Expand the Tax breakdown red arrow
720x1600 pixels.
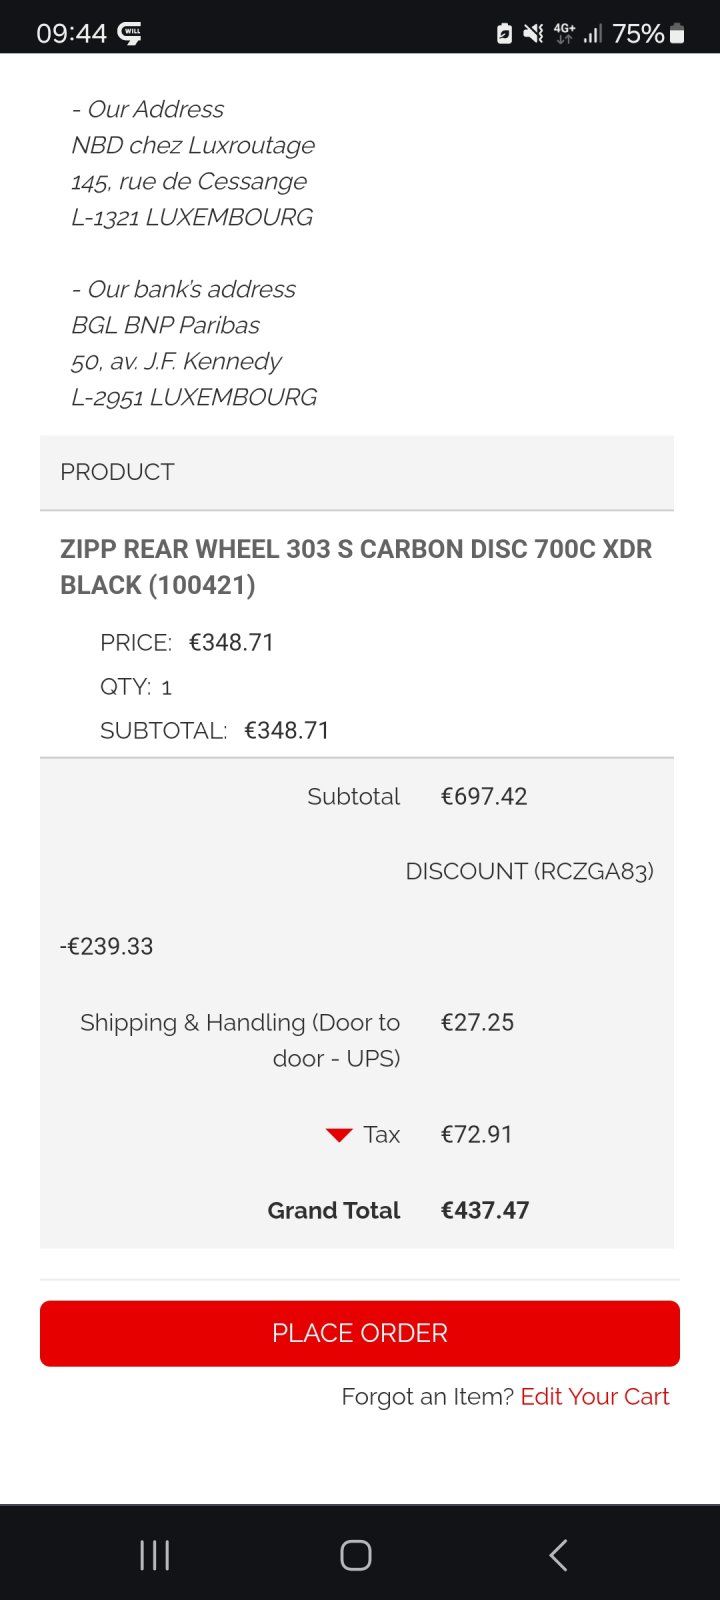click(x=339, y=1135)
